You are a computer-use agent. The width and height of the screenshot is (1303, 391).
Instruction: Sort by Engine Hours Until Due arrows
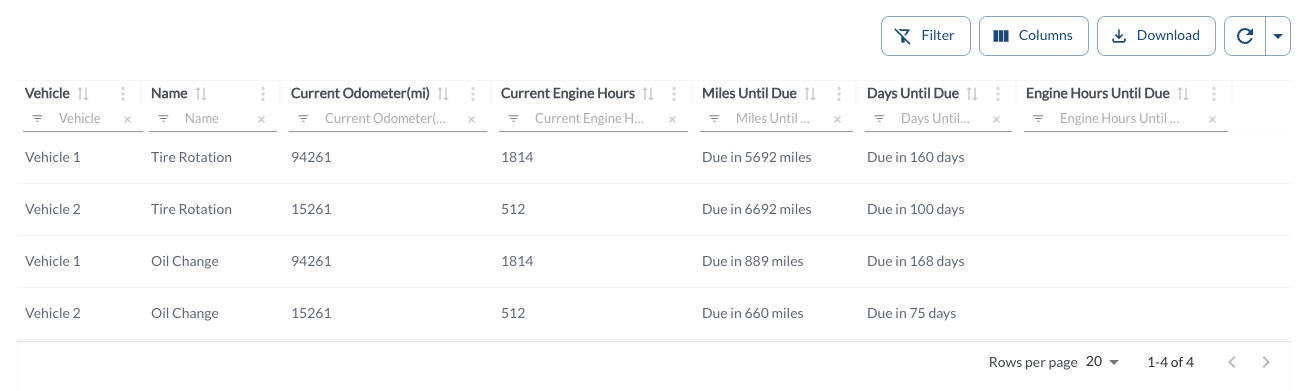(1184, 94)
